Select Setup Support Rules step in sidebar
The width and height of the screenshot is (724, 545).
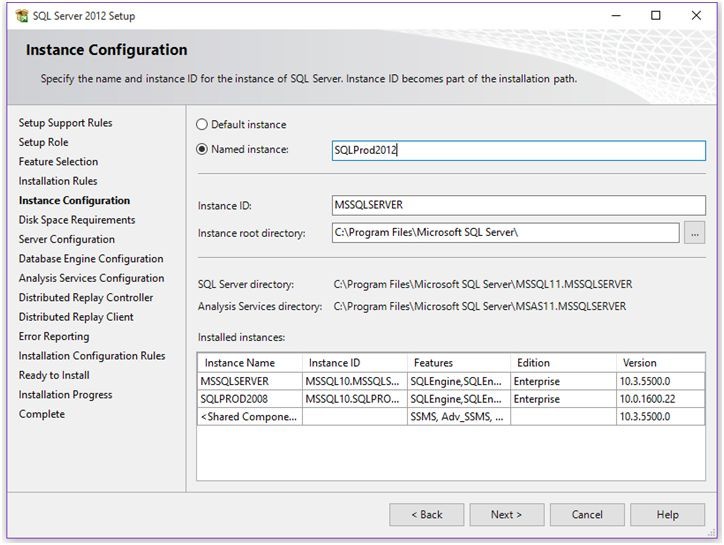[66, 123]
